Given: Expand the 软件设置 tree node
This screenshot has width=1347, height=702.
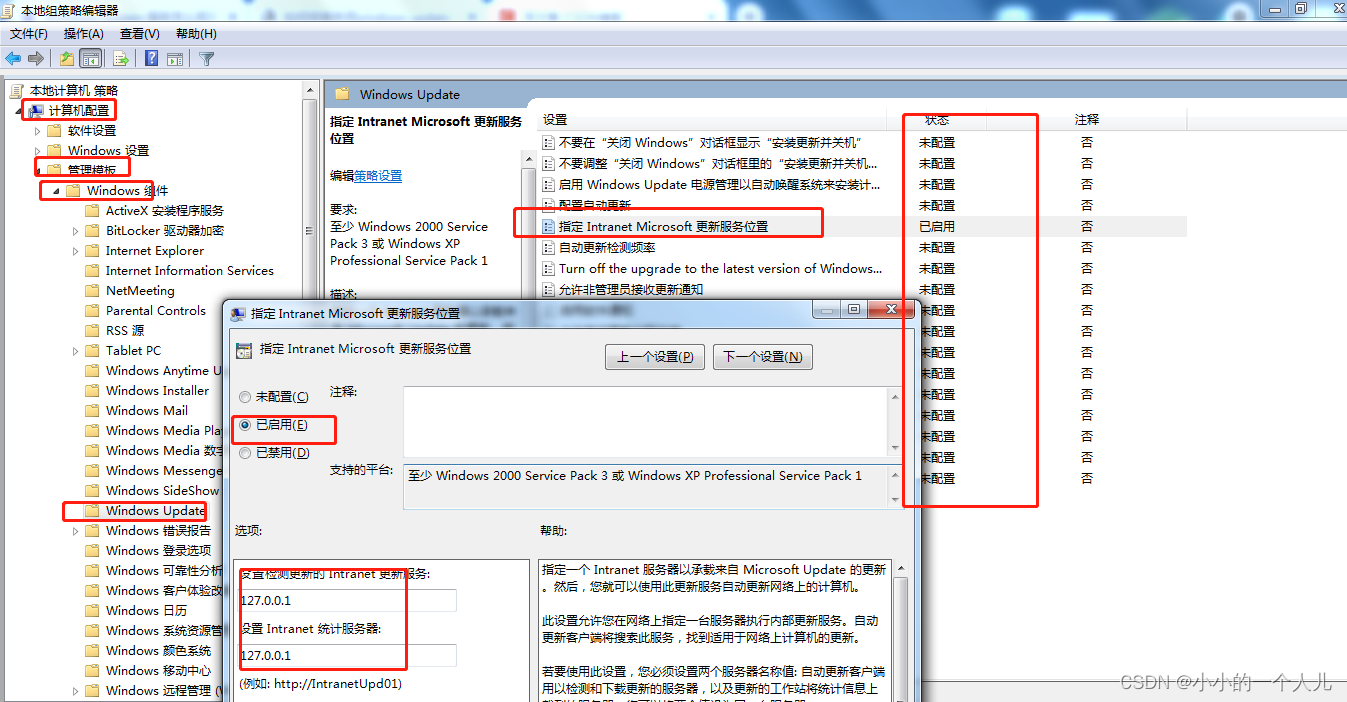Looking at the screenshot, I should coord(38,131).
